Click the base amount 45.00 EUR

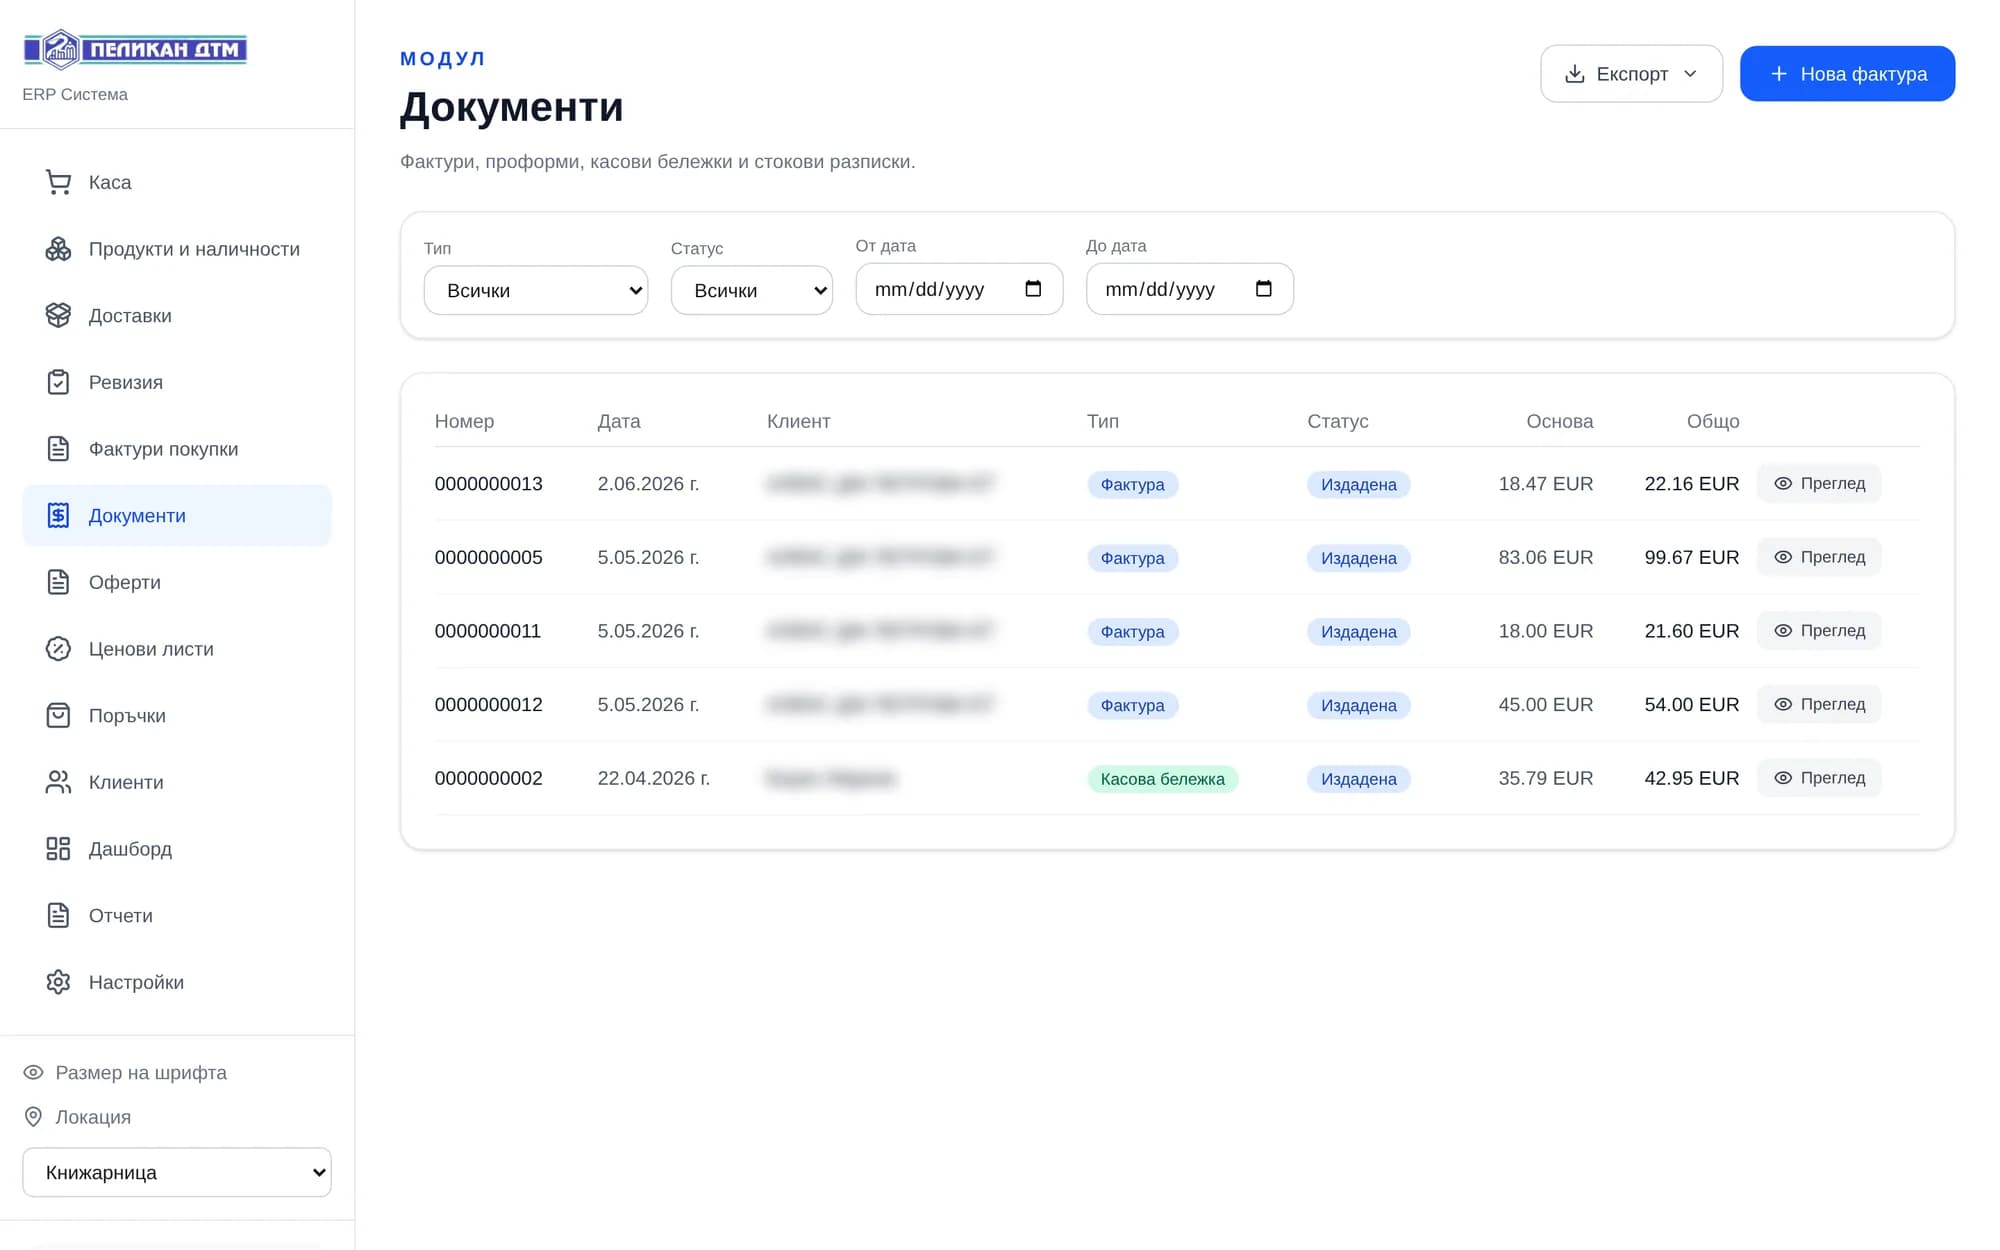(1545, 705)
